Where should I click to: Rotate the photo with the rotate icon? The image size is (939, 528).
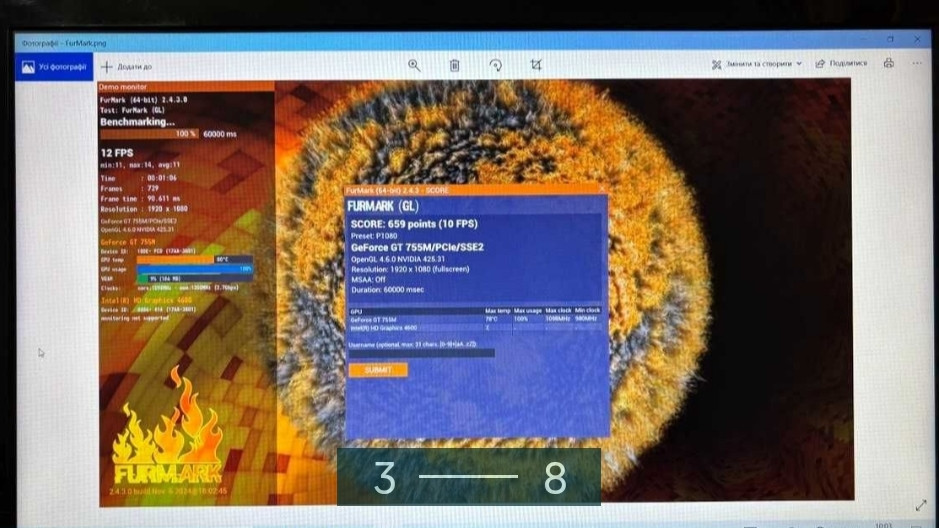[x=495, y=65]
